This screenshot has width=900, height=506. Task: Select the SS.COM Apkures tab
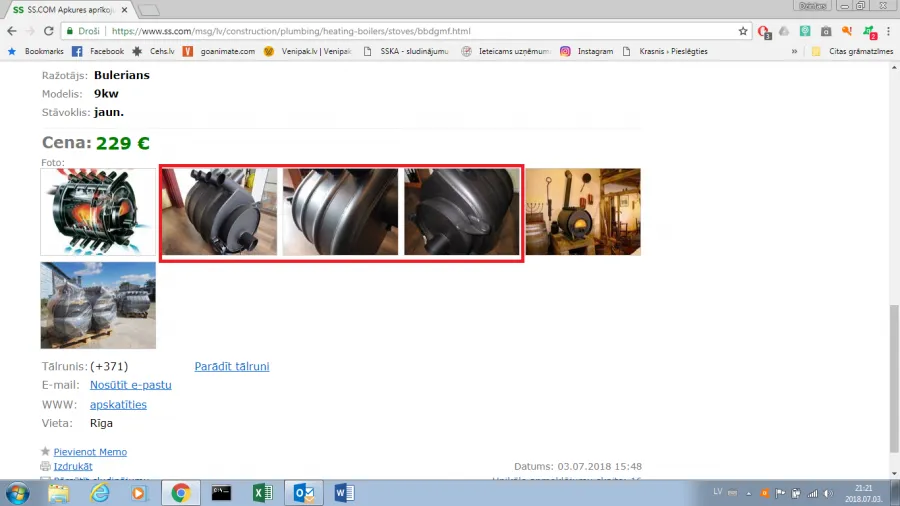coord(69,10)
